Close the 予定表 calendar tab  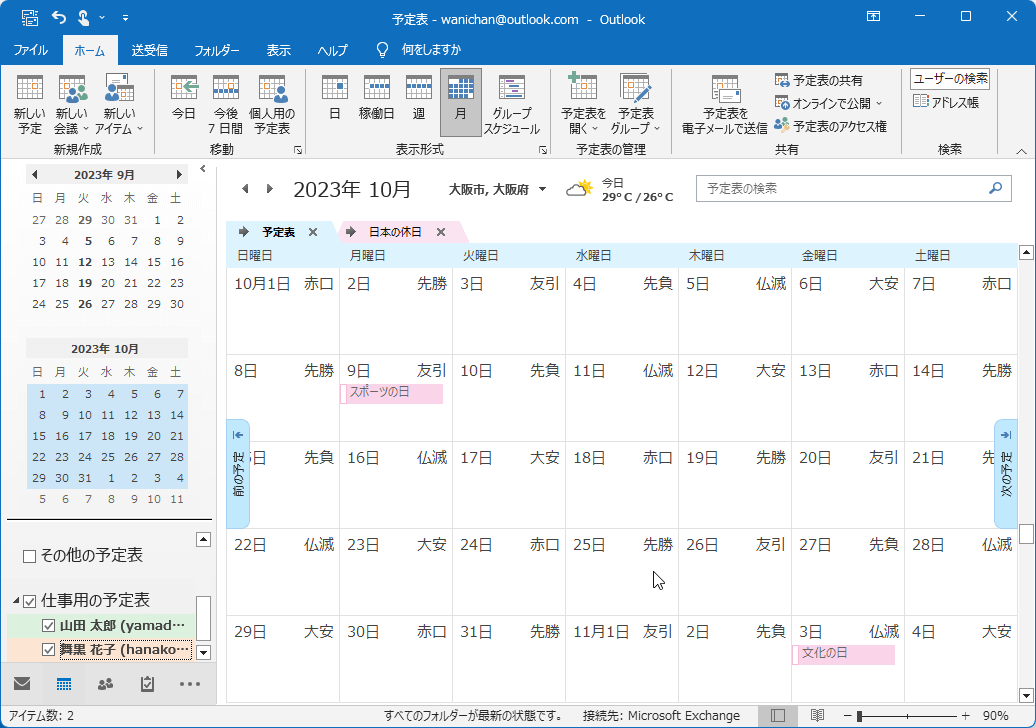(x=313, y=232)
